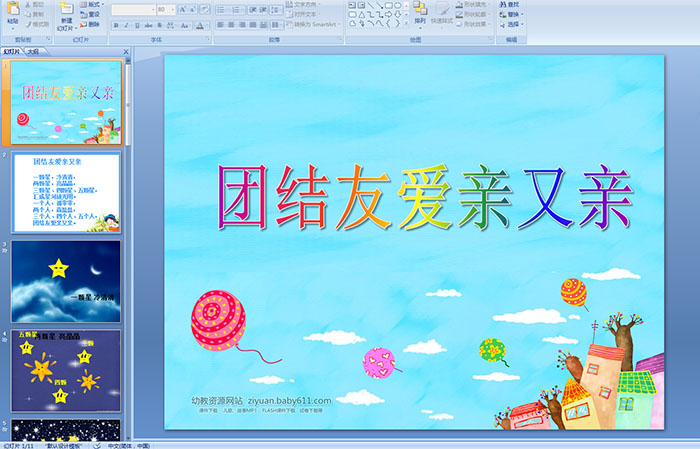This screenshot has width=700, height=449.
Task: Select the Triangle shape
Action: pos(361,15)
